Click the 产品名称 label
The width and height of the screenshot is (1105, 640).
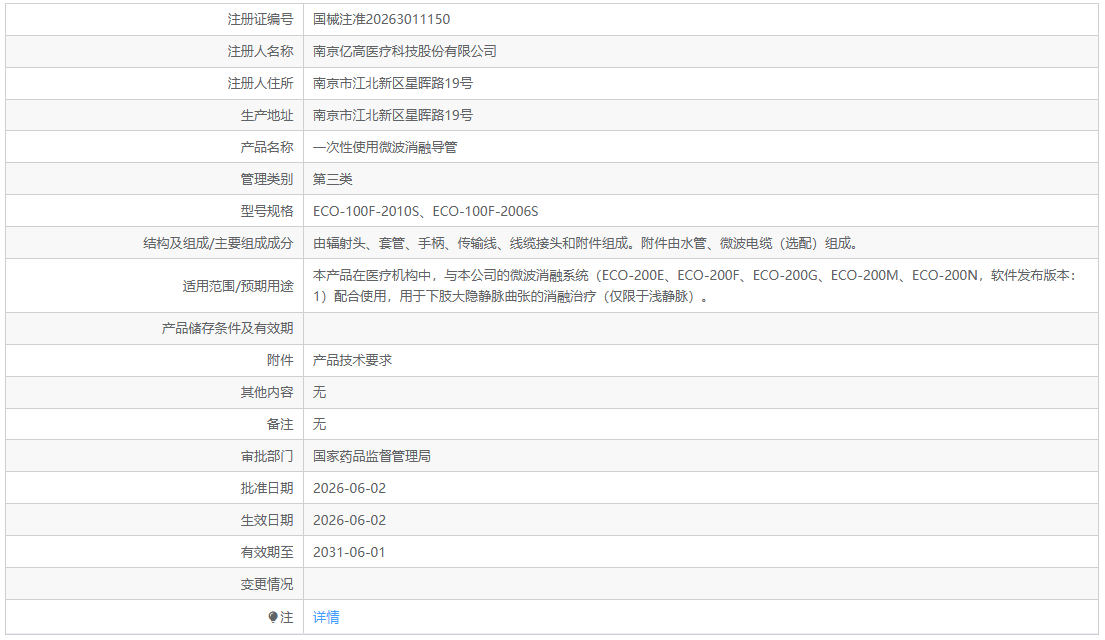tap(266, 147)
